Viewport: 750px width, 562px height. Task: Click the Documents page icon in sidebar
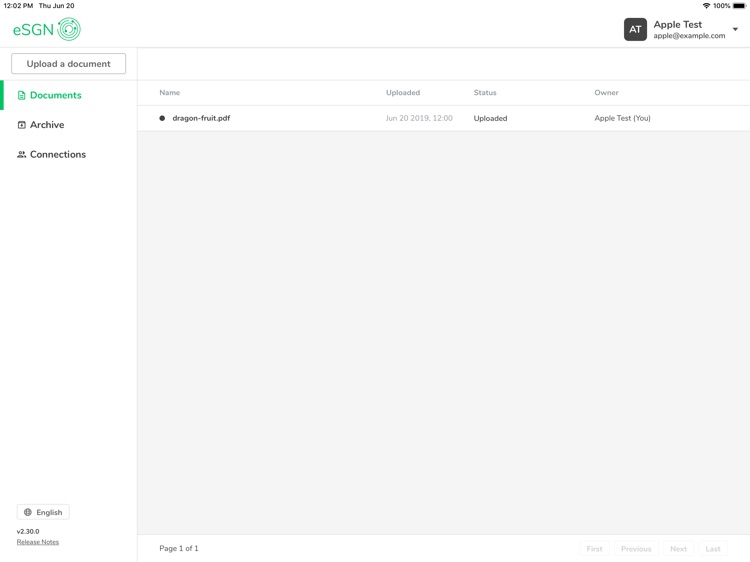pyautogui.click(x=22, y=96)
